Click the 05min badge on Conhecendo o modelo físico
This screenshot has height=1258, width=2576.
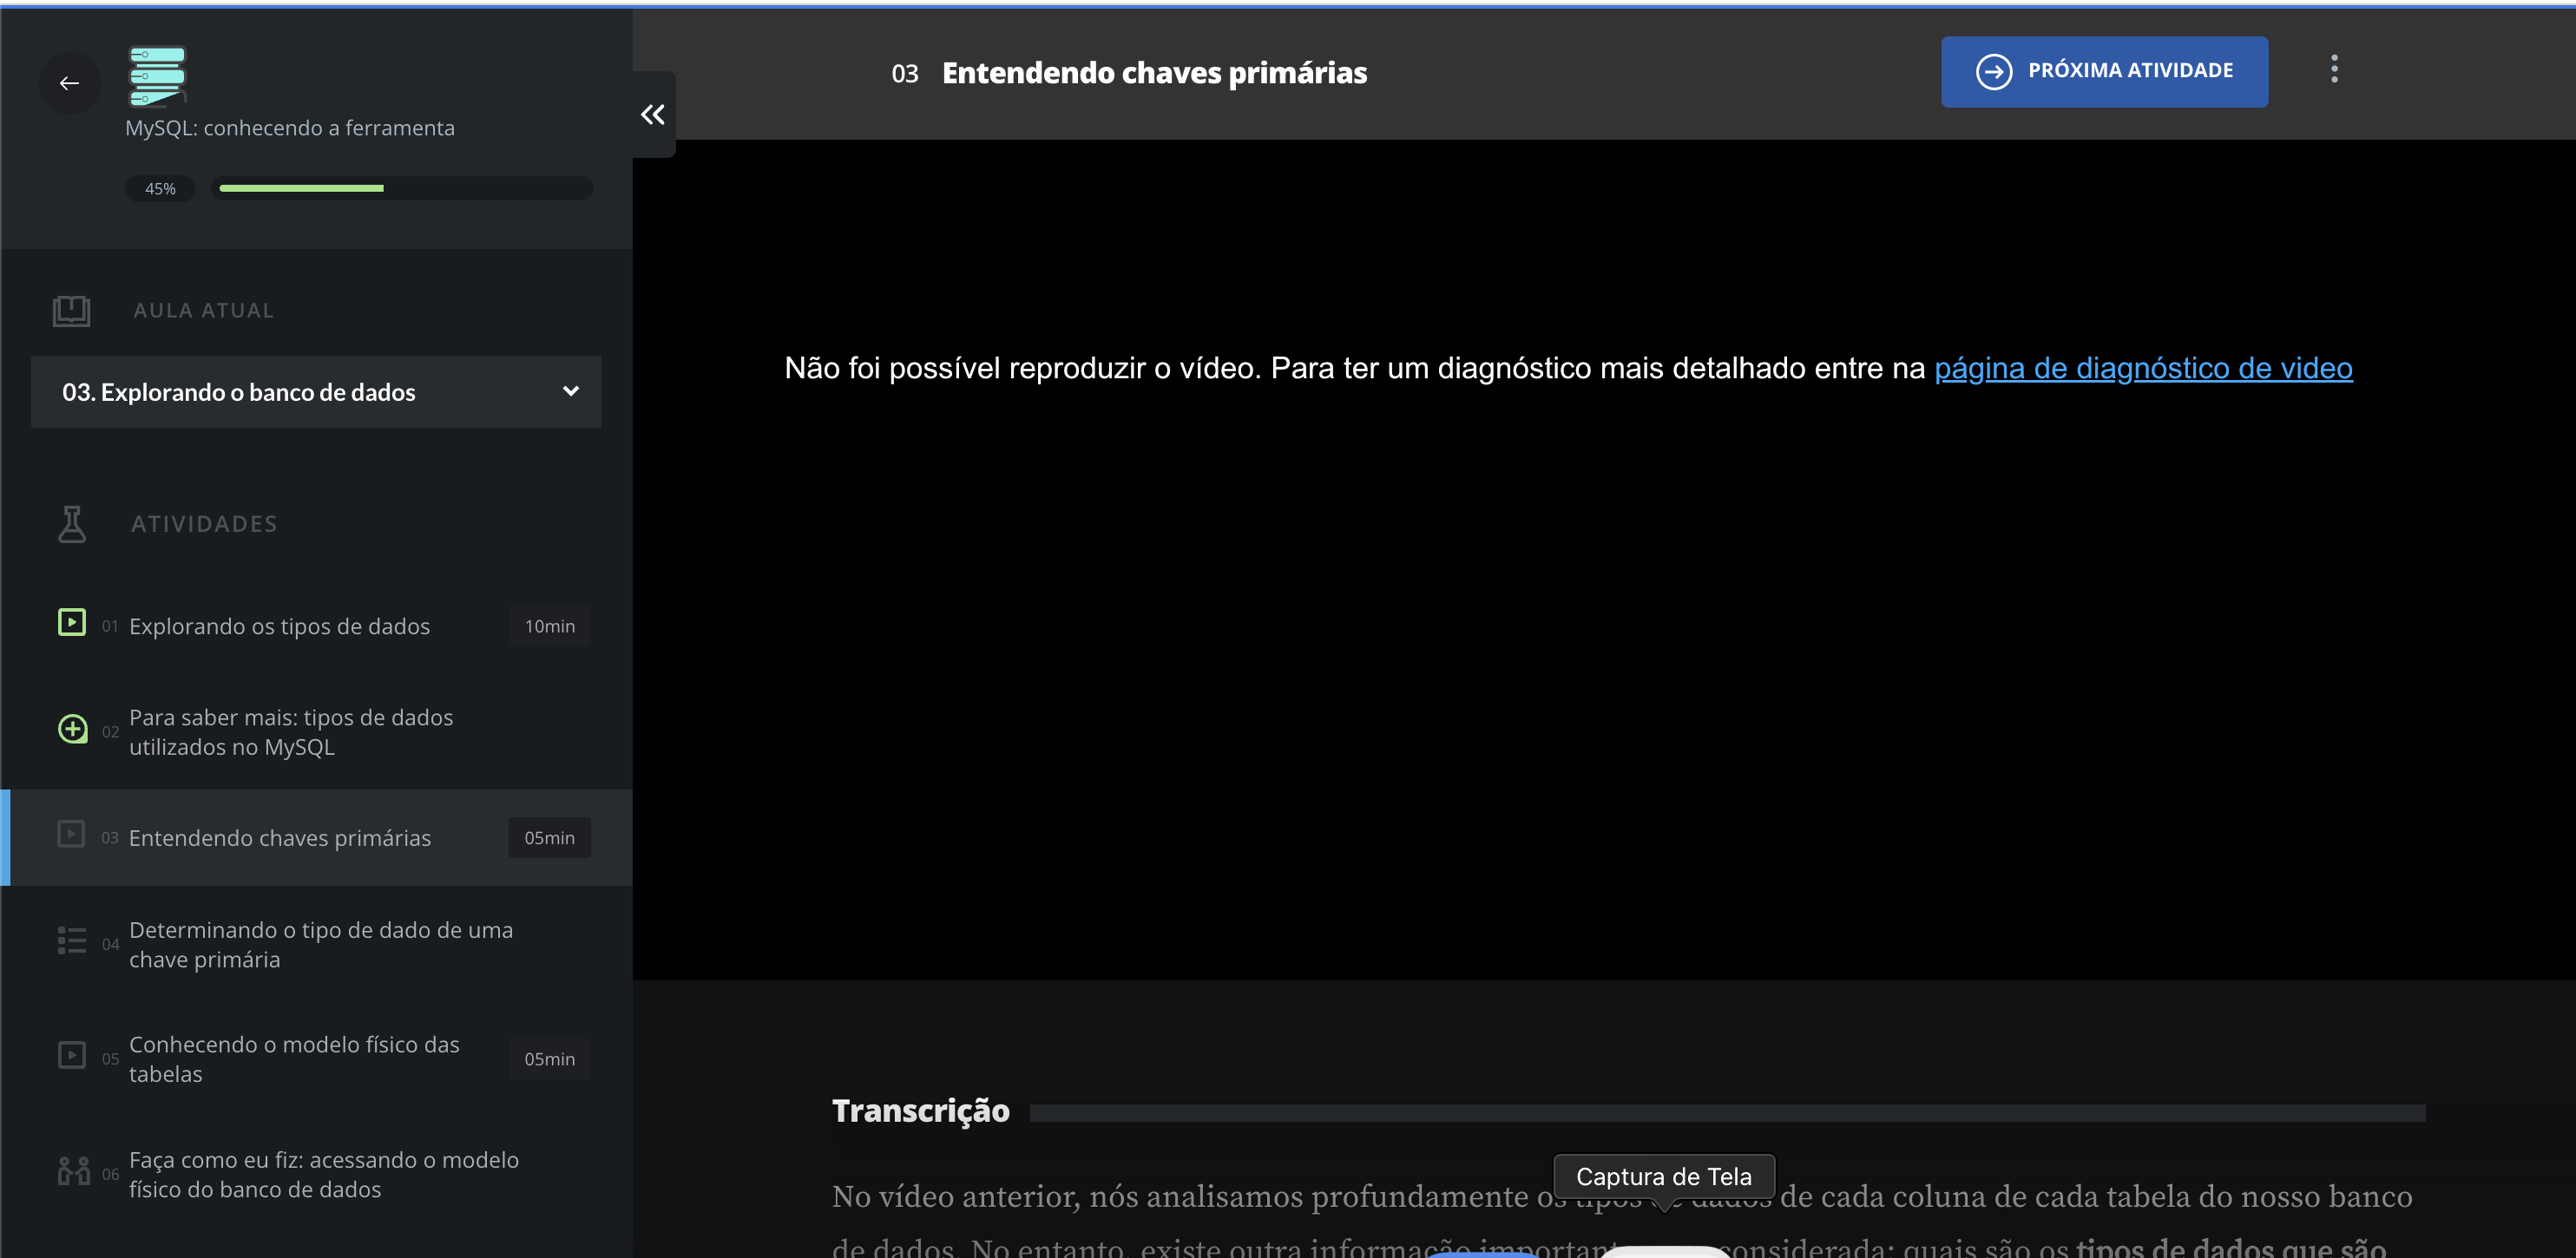click(x=550, y=1059)
